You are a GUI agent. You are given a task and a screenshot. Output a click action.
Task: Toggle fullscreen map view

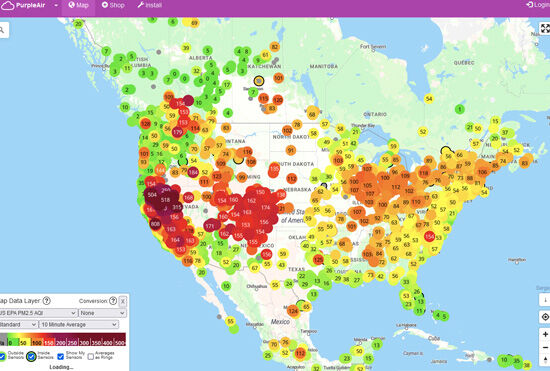tap(545, 28)
